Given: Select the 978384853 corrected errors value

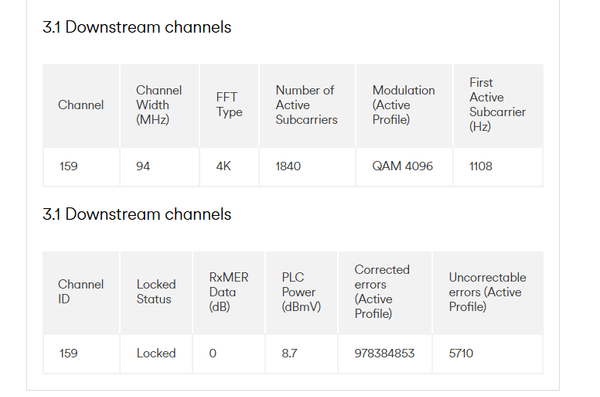Looking at the screenshot, I should [x=384, y=353].
